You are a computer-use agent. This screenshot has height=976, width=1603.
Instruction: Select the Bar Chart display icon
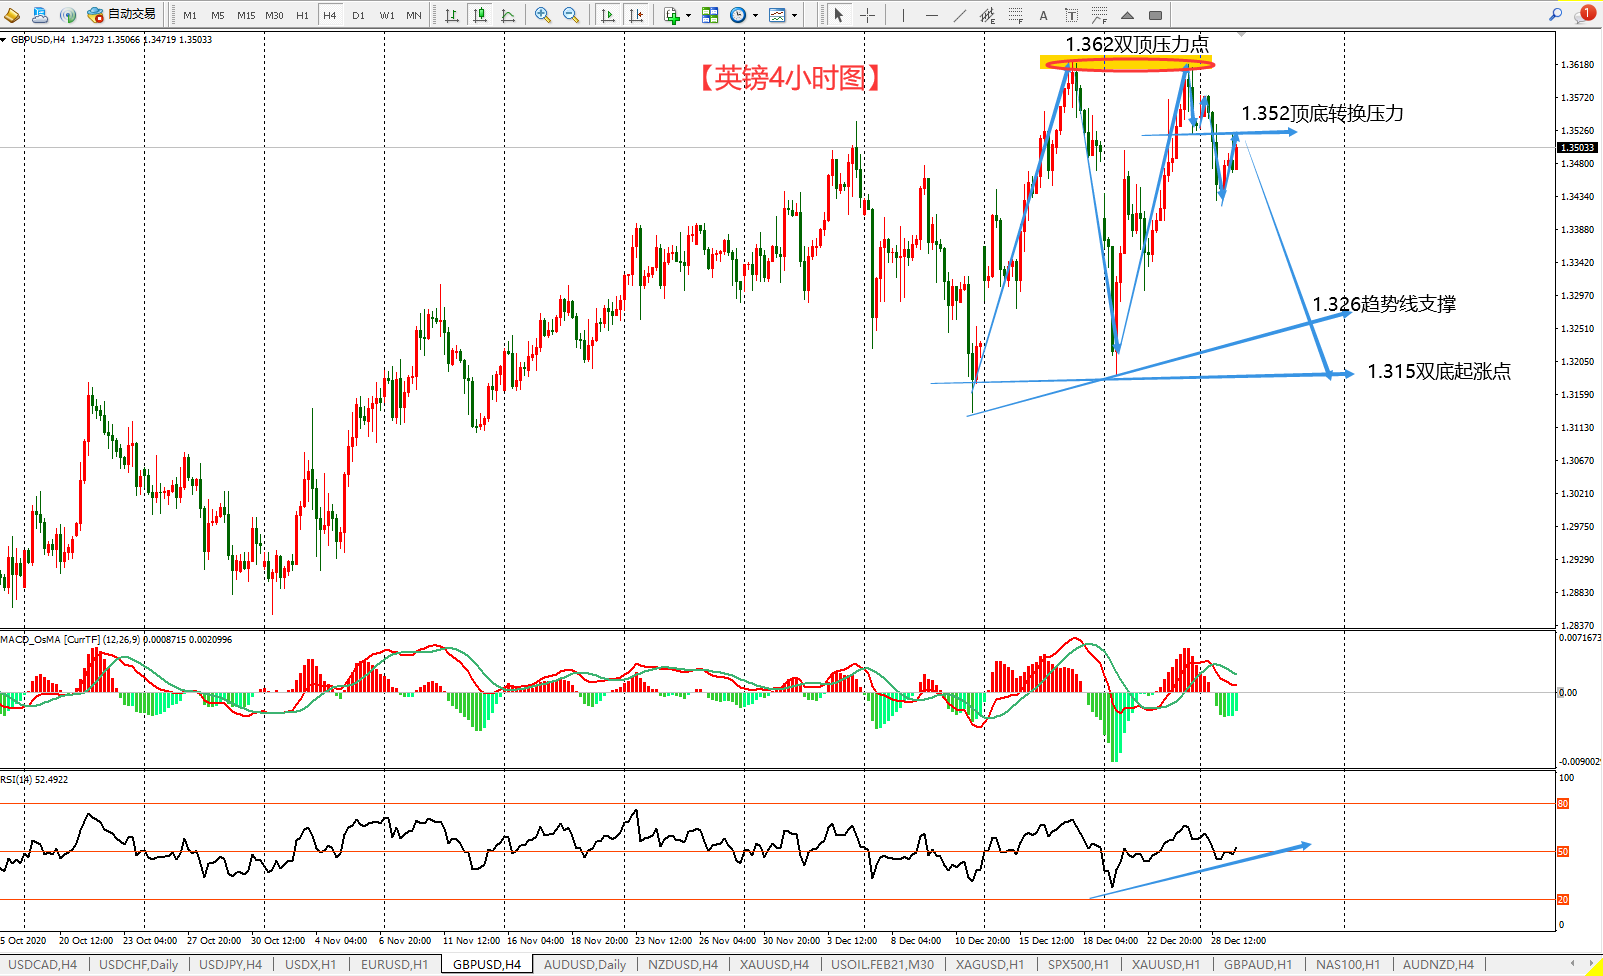pos(452,15)
